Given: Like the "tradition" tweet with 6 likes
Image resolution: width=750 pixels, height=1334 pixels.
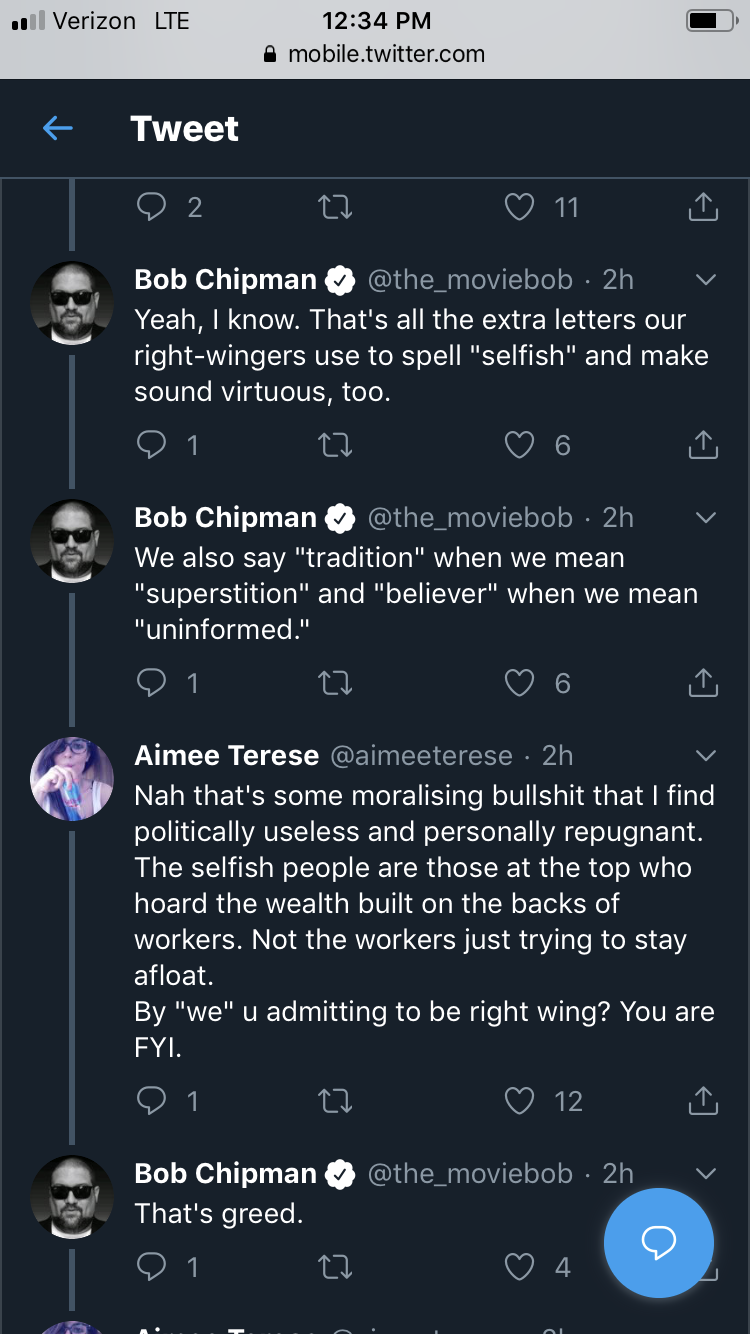Looking at the screenshot, I should 520,683.
